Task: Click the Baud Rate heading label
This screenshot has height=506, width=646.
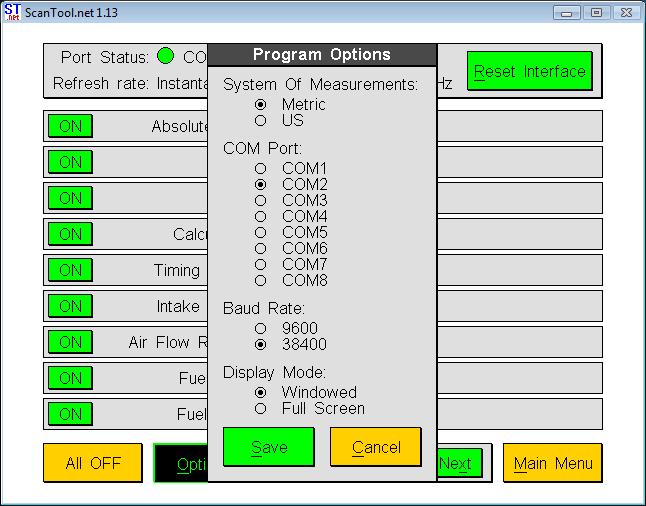Action: [264, 308]
